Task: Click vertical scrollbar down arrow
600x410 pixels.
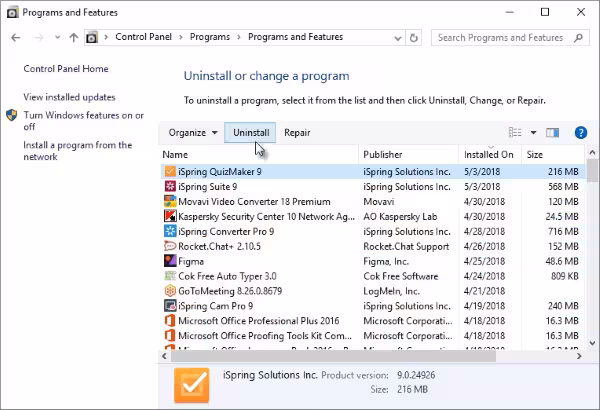Action: pyautogui.click(x=592, y=343)
